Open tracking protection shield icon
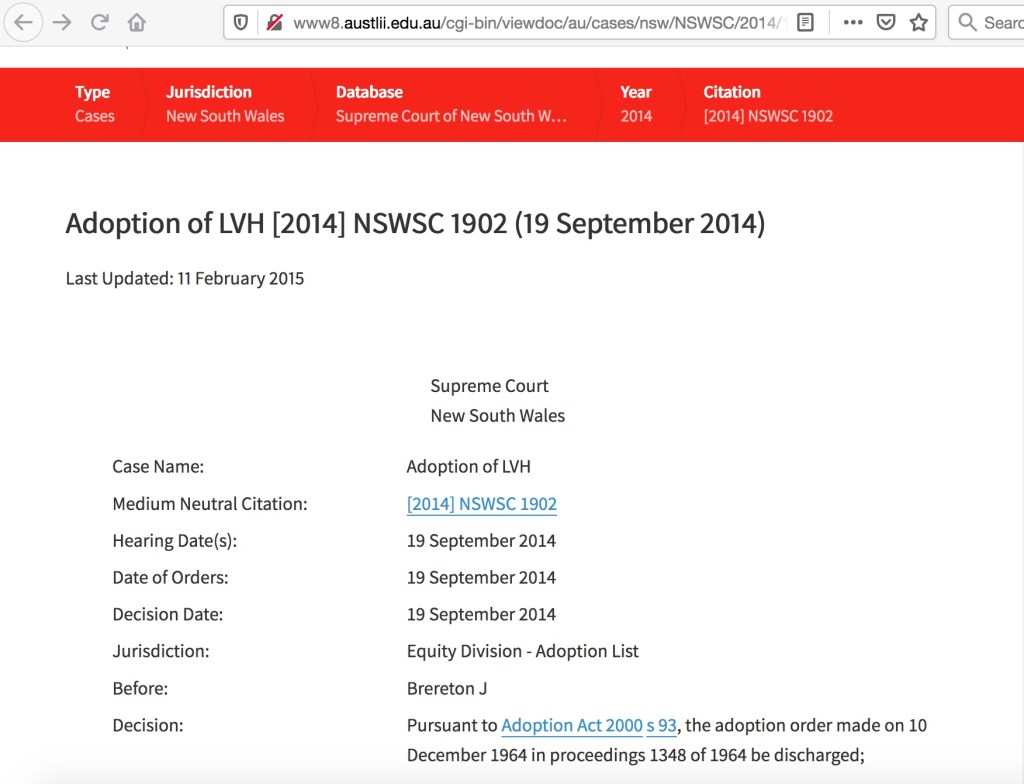Viewport: 1024px width, 784px height. (x=241, y=22)
